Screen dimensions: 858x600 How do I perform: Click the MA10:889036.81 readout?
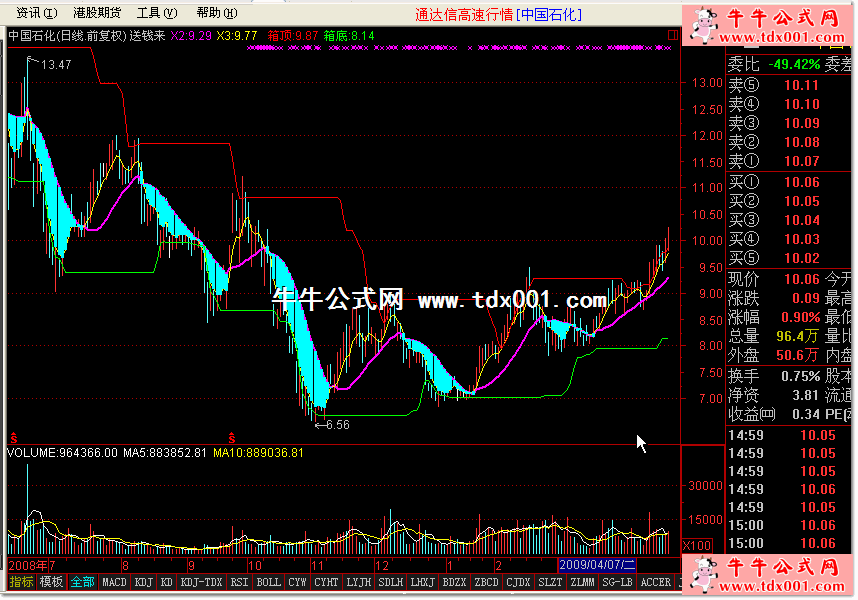(258, 453)
